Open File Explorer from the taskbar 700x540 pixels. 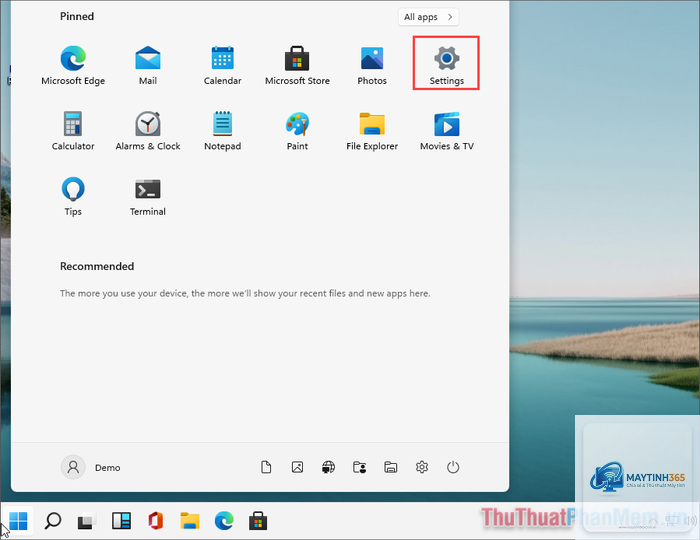coord(190,521)
